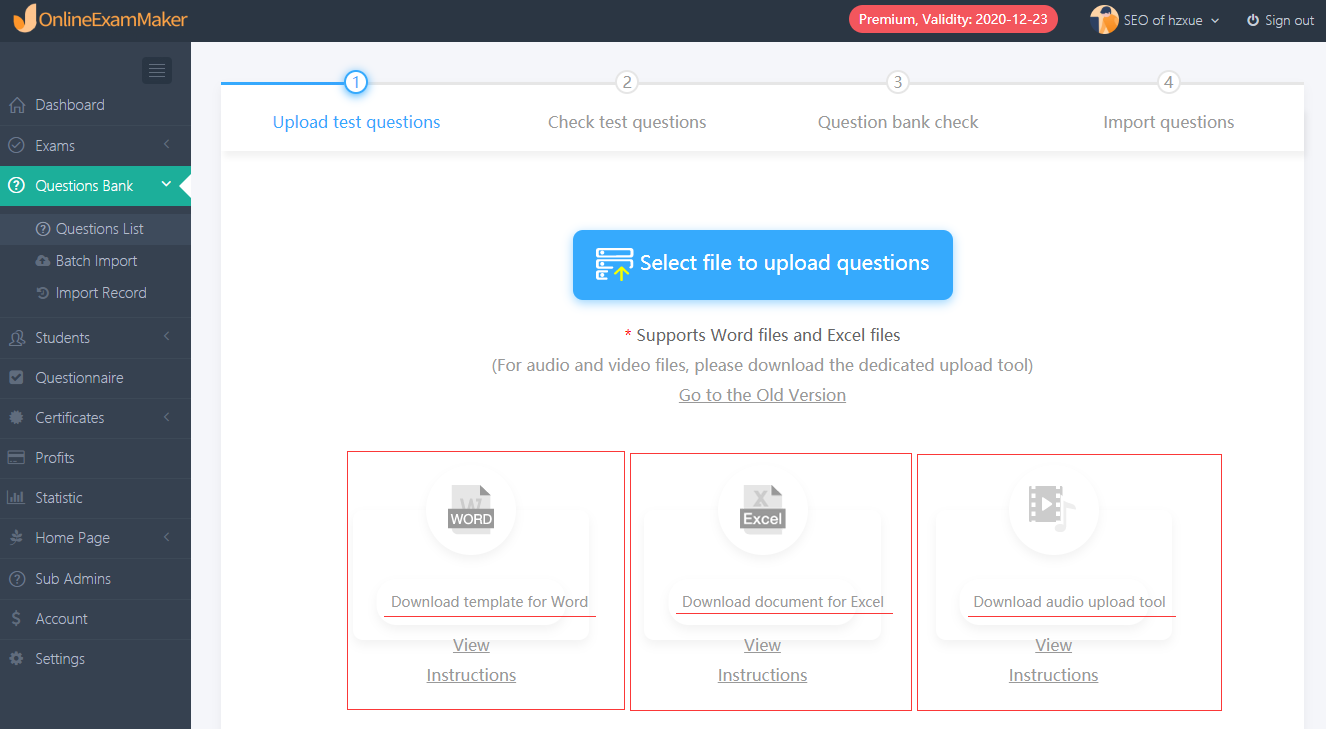Image resolution: width=1326 pixels, height=729 pixels.
Task: Click Download template for Word
Action: click(x=489, y=602)
